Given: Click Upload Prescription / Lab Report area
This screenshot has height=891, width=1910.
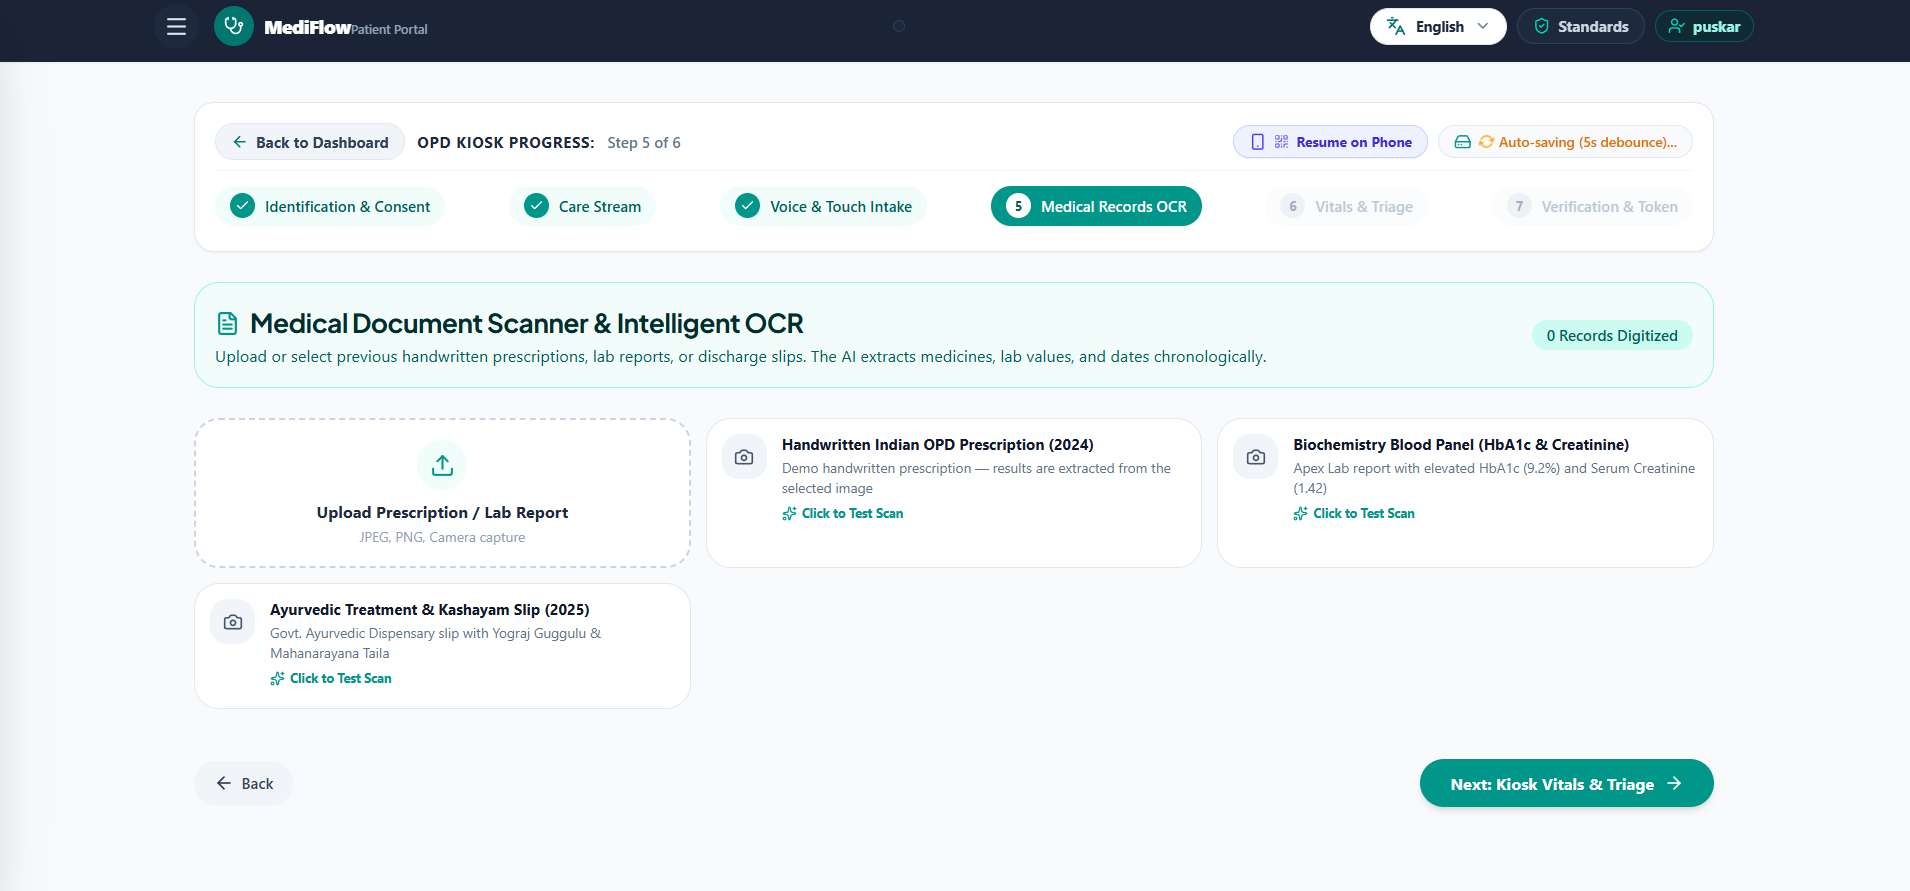Looking at the screenshot, I should 442,493.
